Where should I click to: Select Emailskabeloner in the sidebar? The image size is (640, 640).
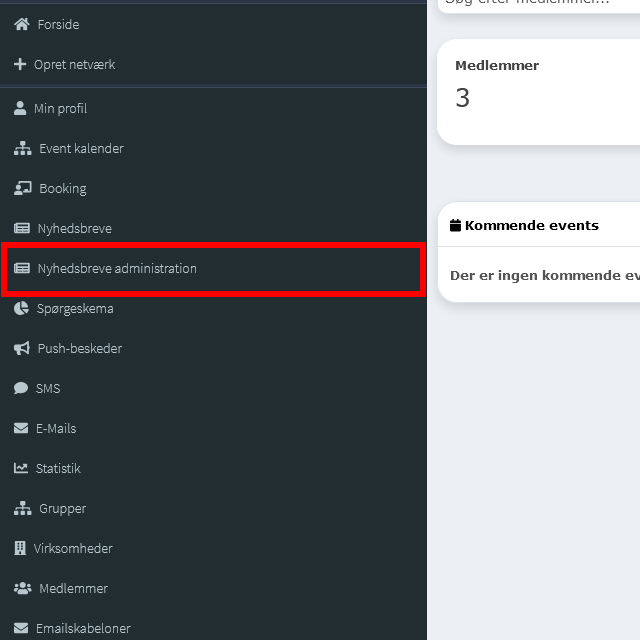83,629
